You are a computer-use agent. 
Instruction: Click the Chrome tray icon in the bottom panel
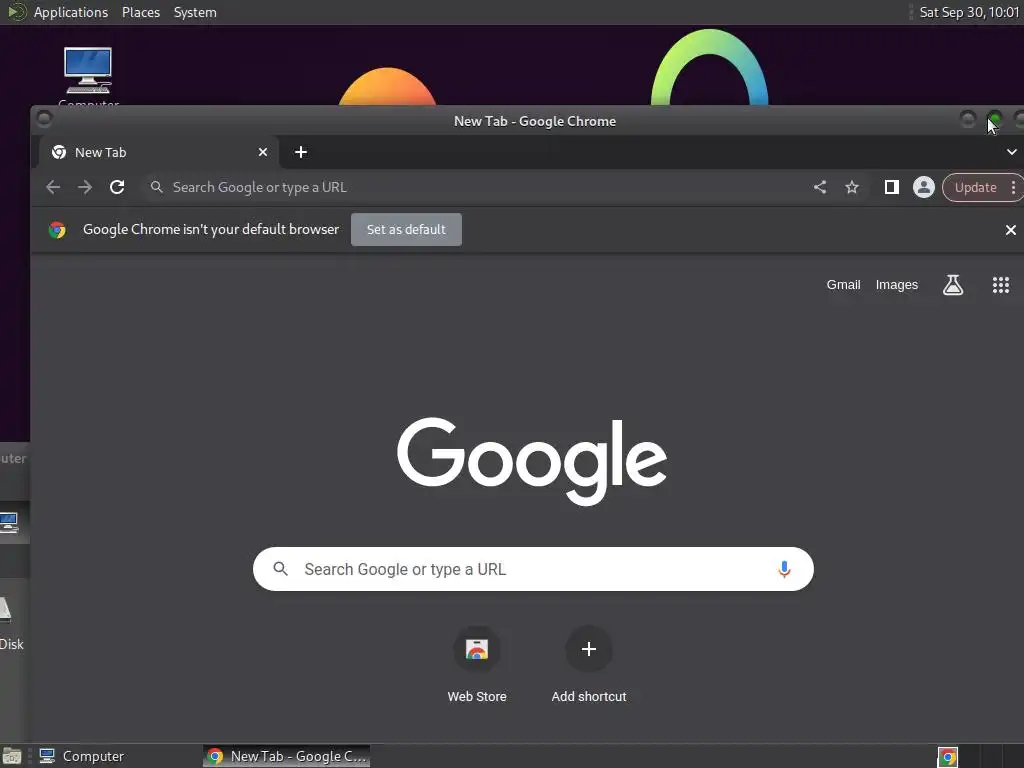click(x=948, y=757)
